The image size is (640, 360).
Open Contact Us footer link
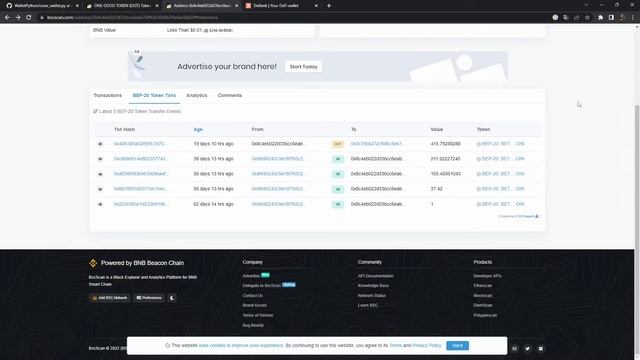click(x=253, y=296)
